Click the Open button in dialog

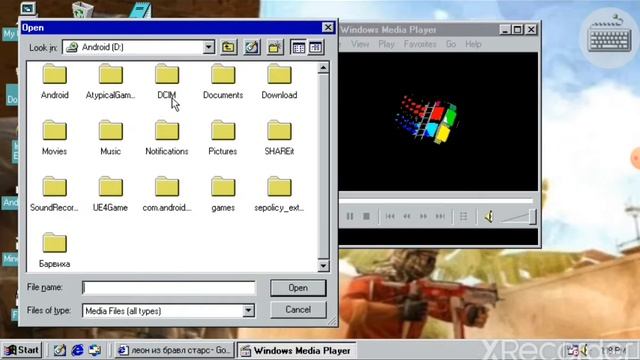tap(298, 288)
